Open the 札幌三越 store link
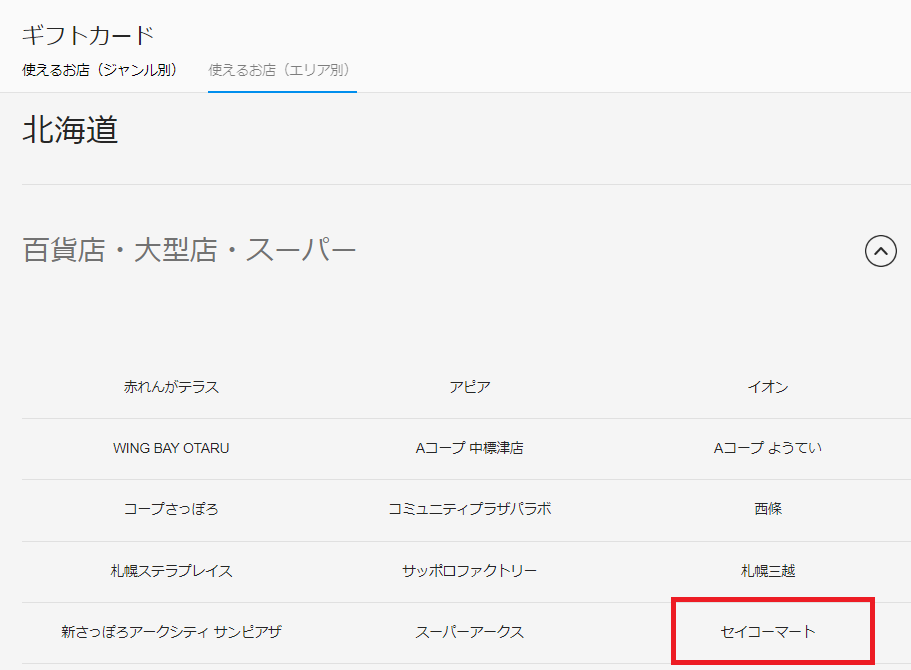Screen dimensions: 911x670 coord(768,571)
